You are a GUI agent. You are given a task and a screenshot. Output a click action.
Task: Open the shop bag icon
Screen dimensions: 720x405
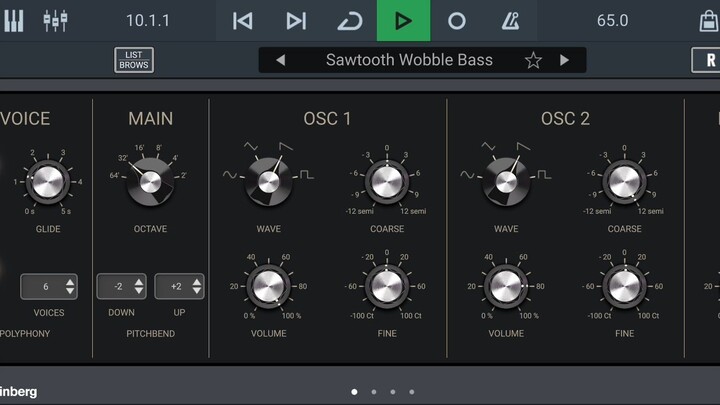tap(708, 20)
